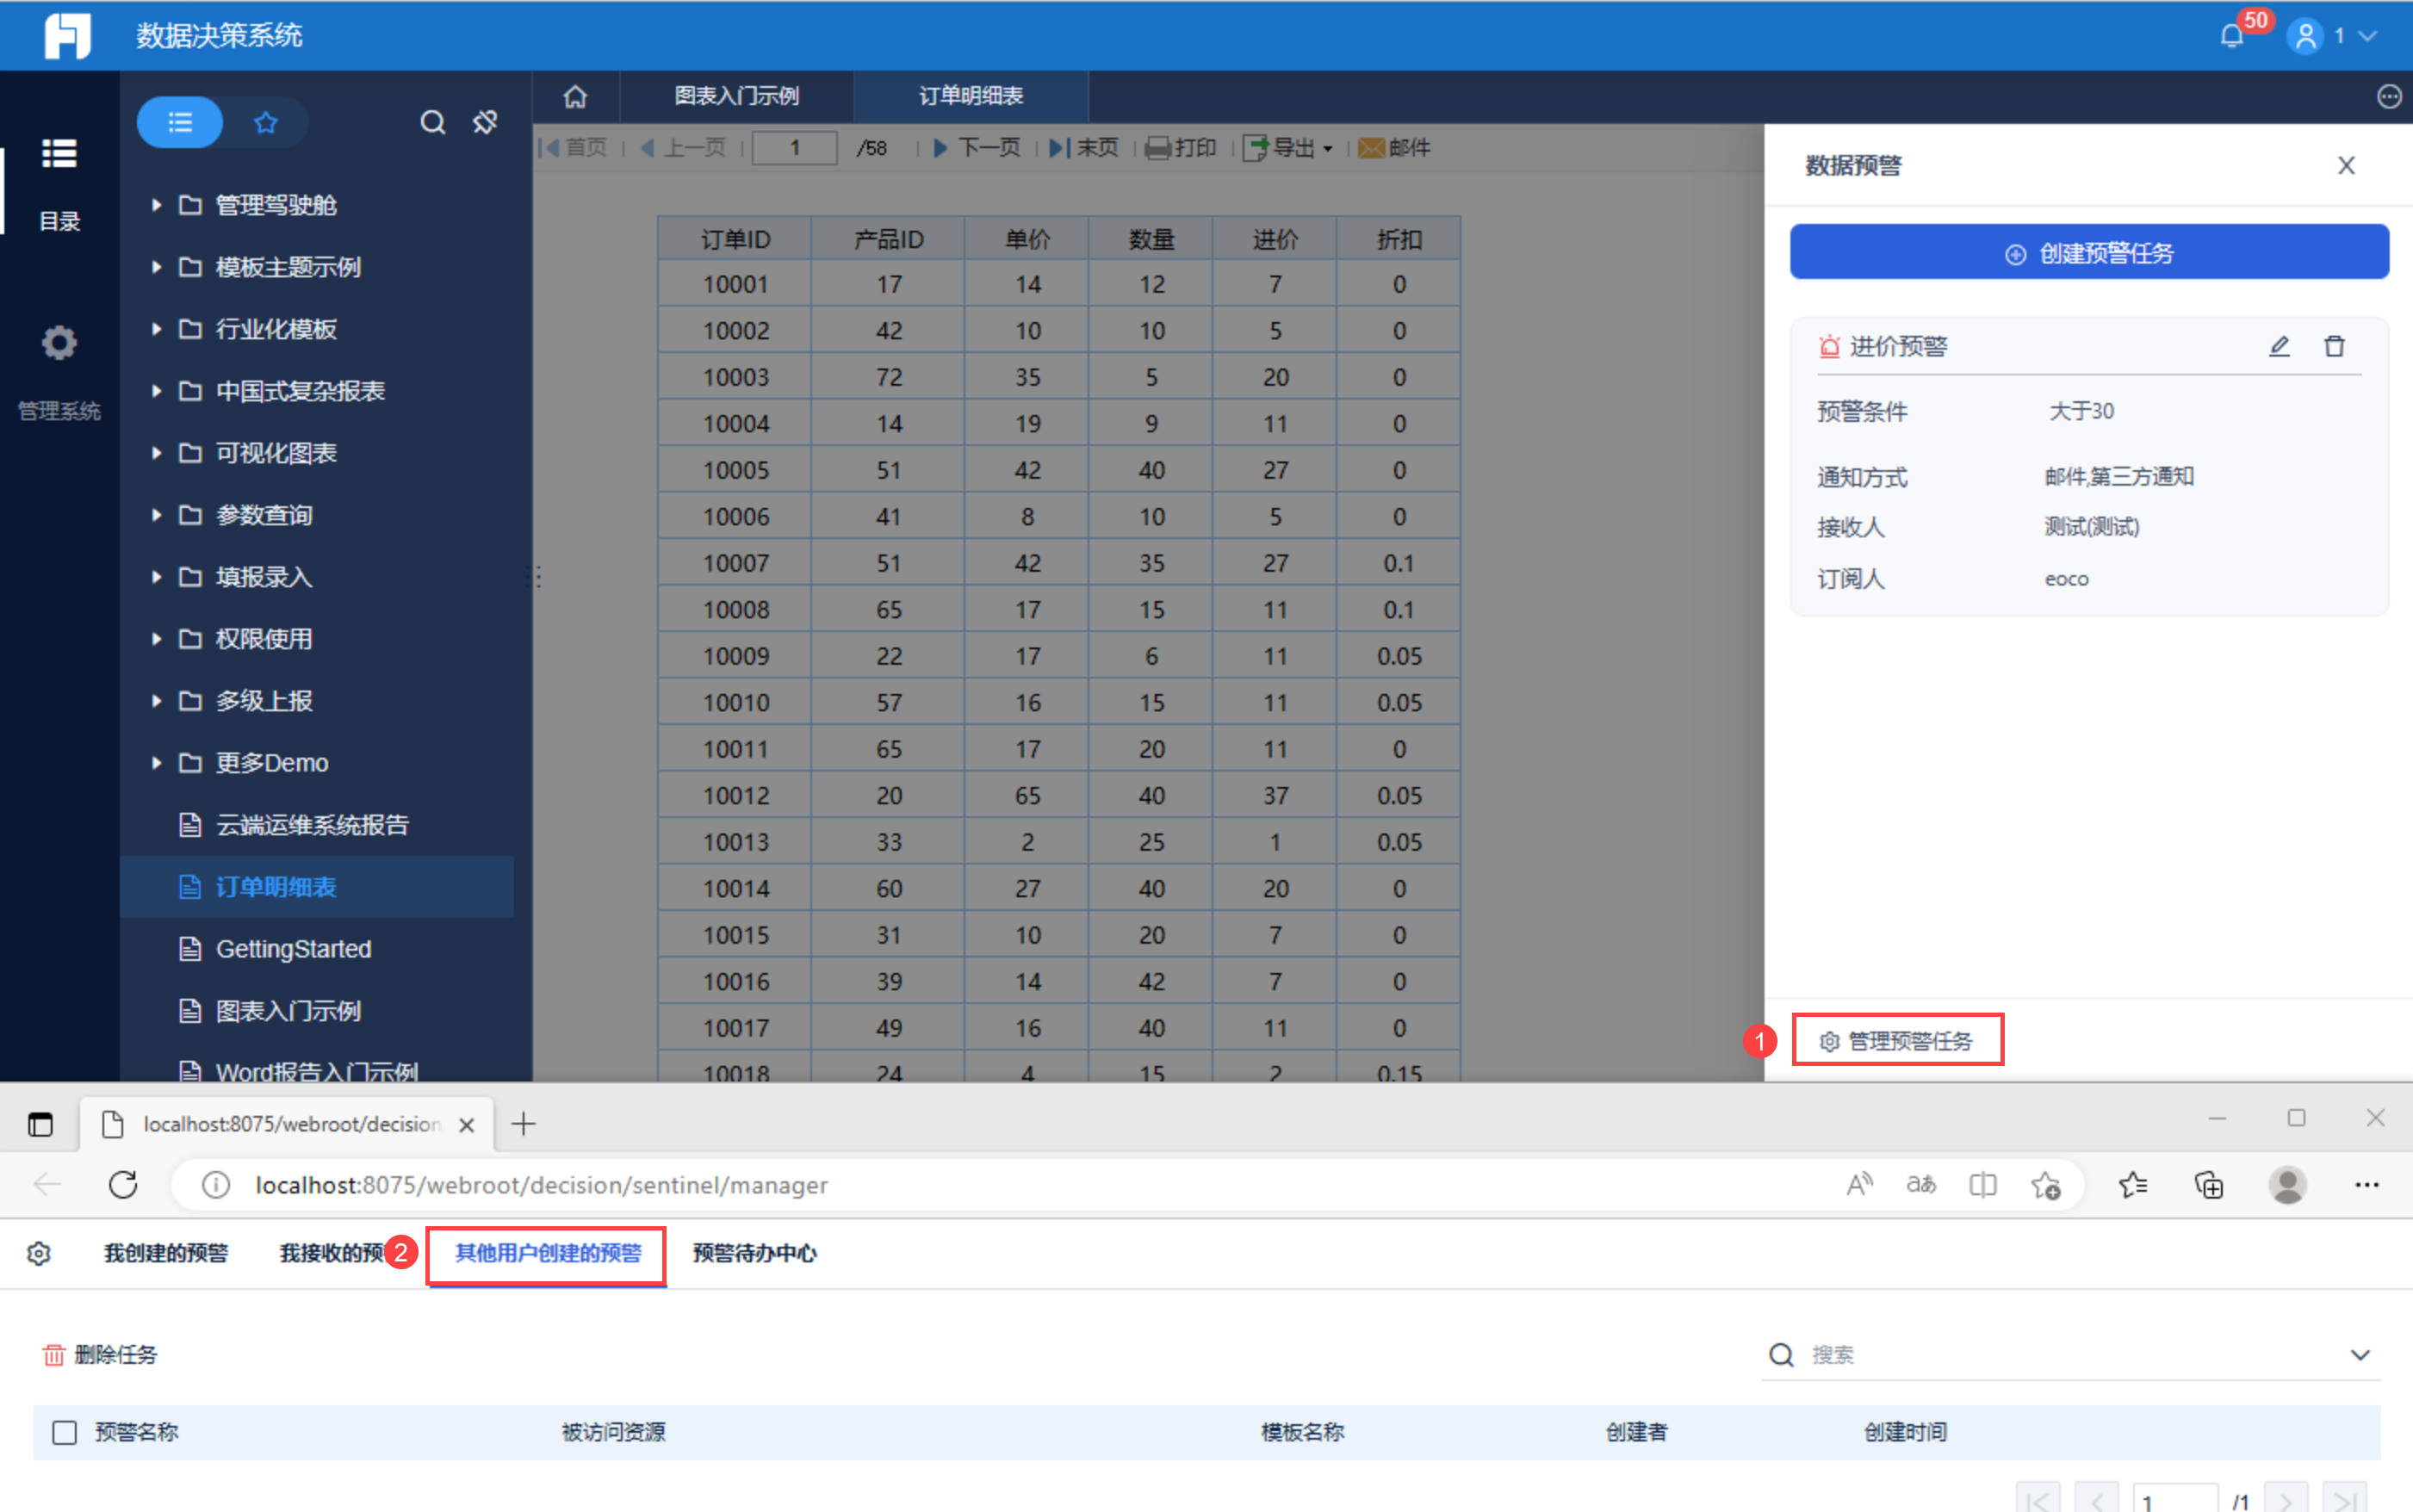The width and height of the screenshot is (2413, 1512).
Task: Delete the 进价预警 alert with the trash icon
Action: 2334,346
